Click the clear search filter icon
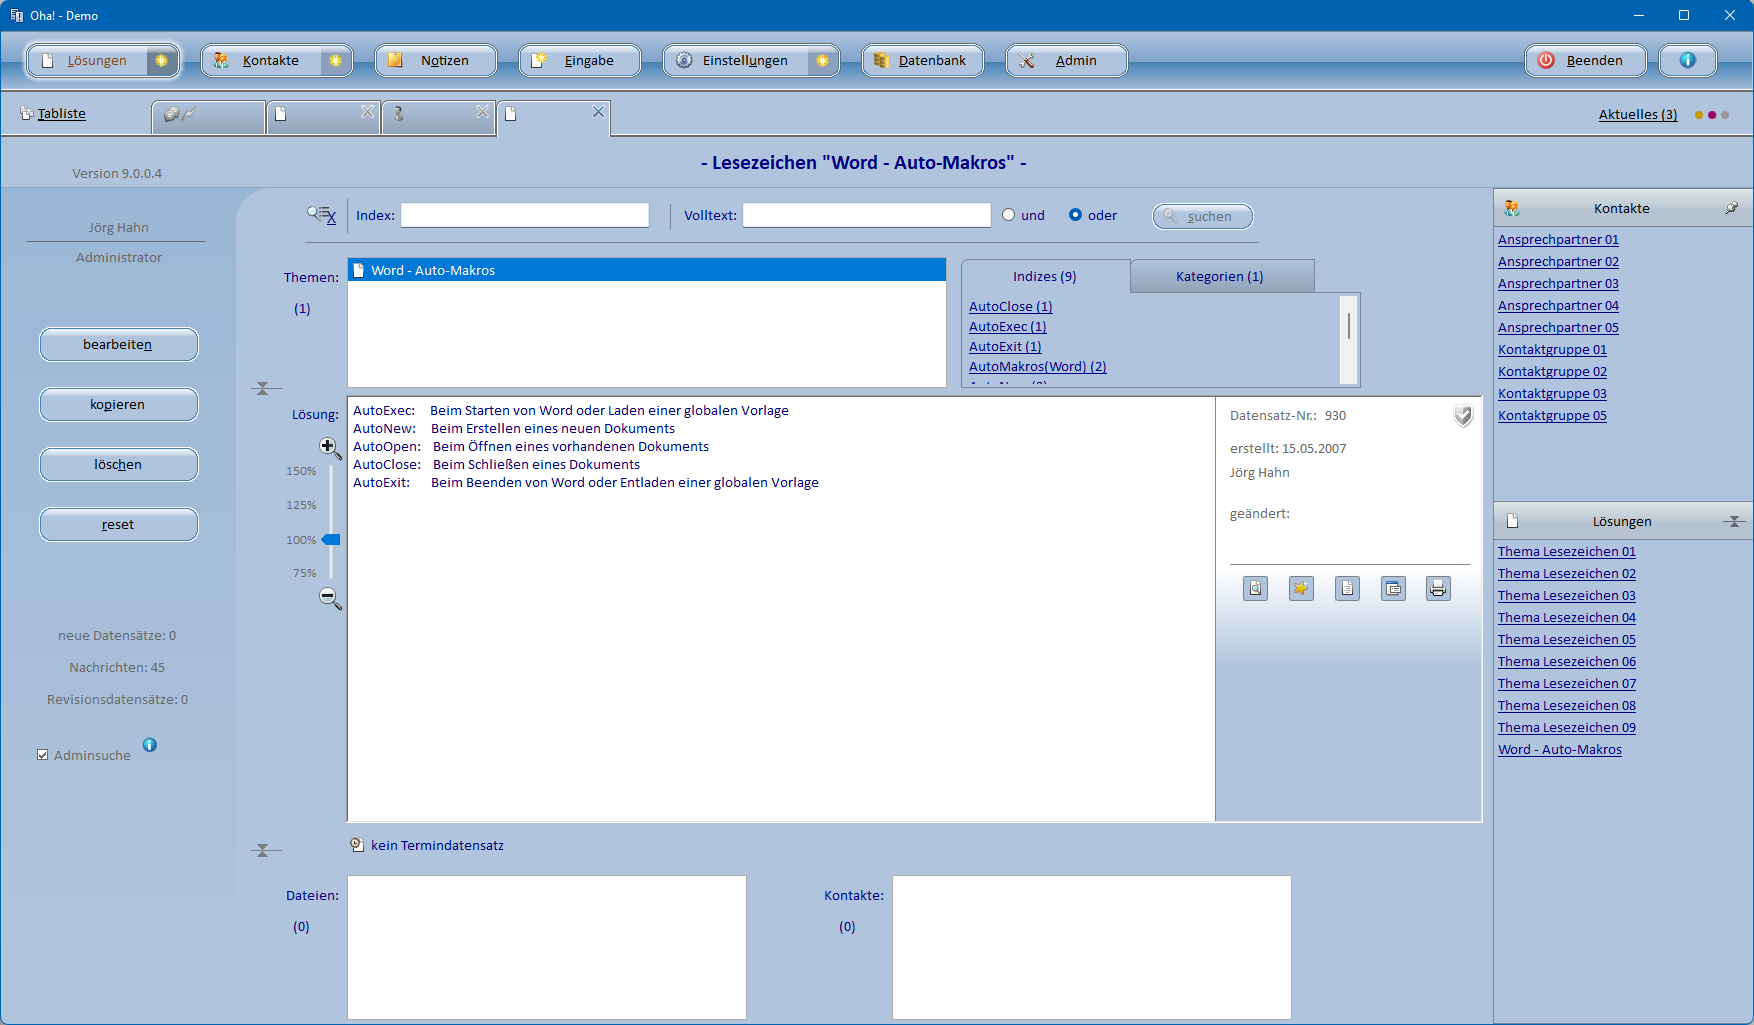Viewport: 1754px width, 1025px height. point(321,215)
